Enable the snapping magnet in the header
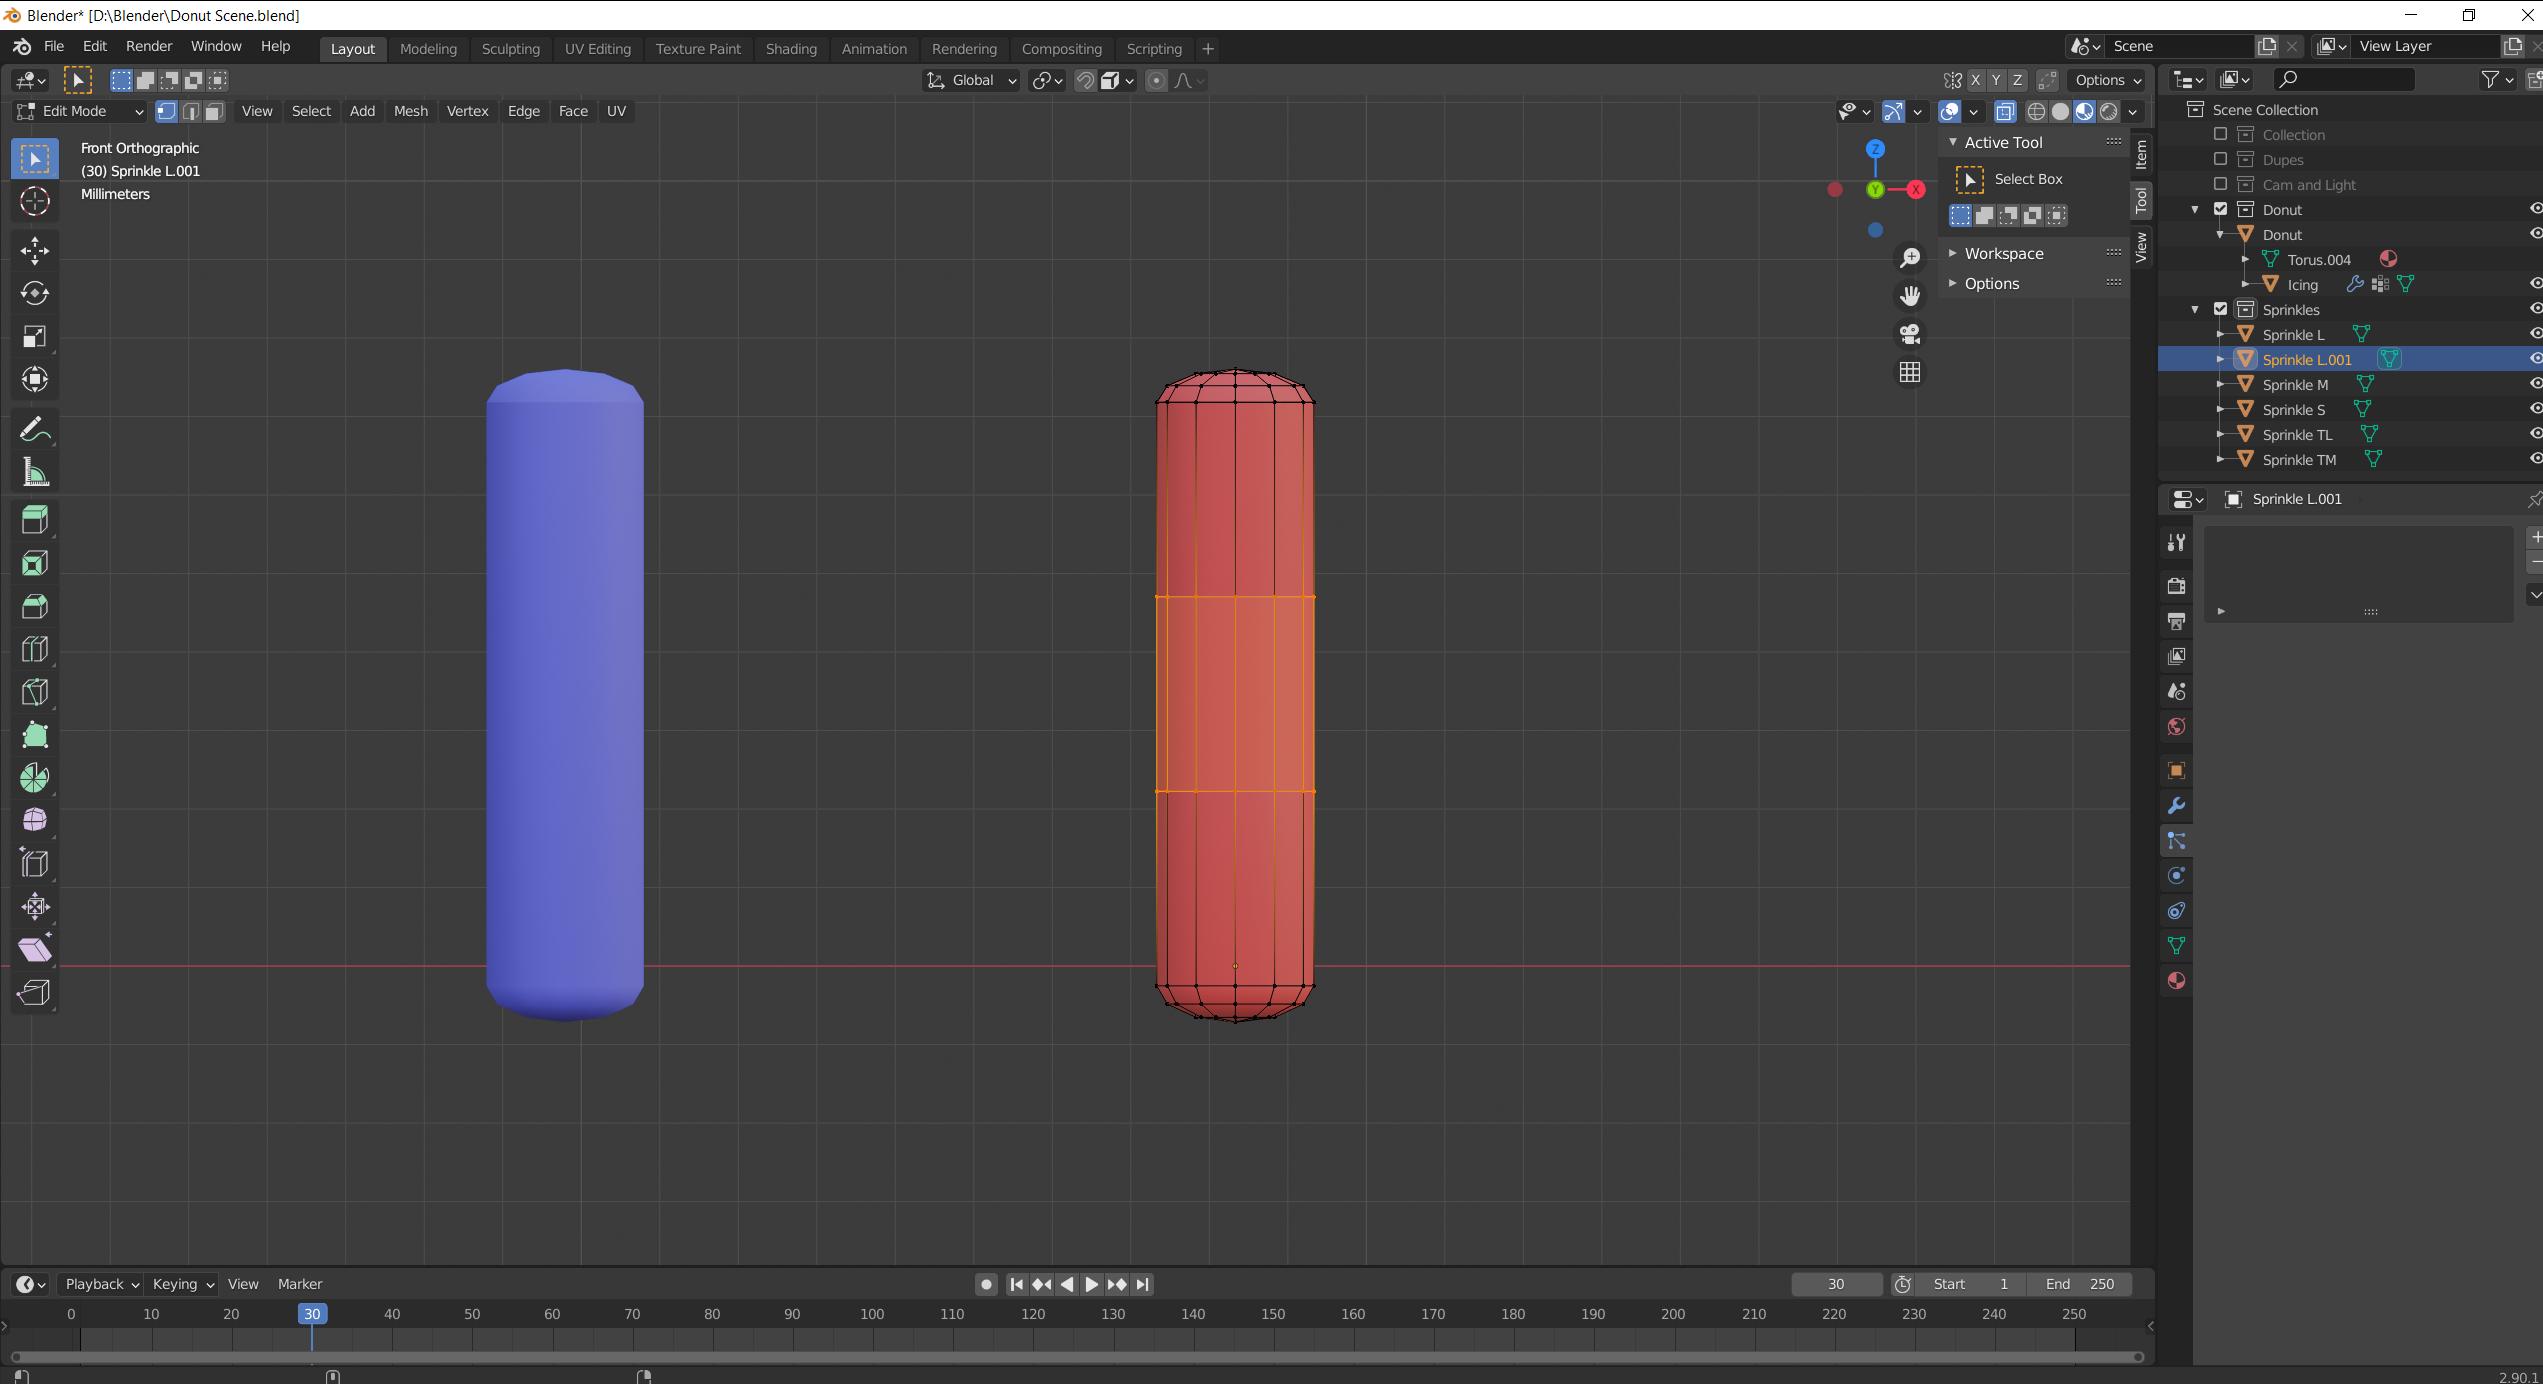Image resolution: width=2543 pixels, height=1384 pixels. (1085, 80)
